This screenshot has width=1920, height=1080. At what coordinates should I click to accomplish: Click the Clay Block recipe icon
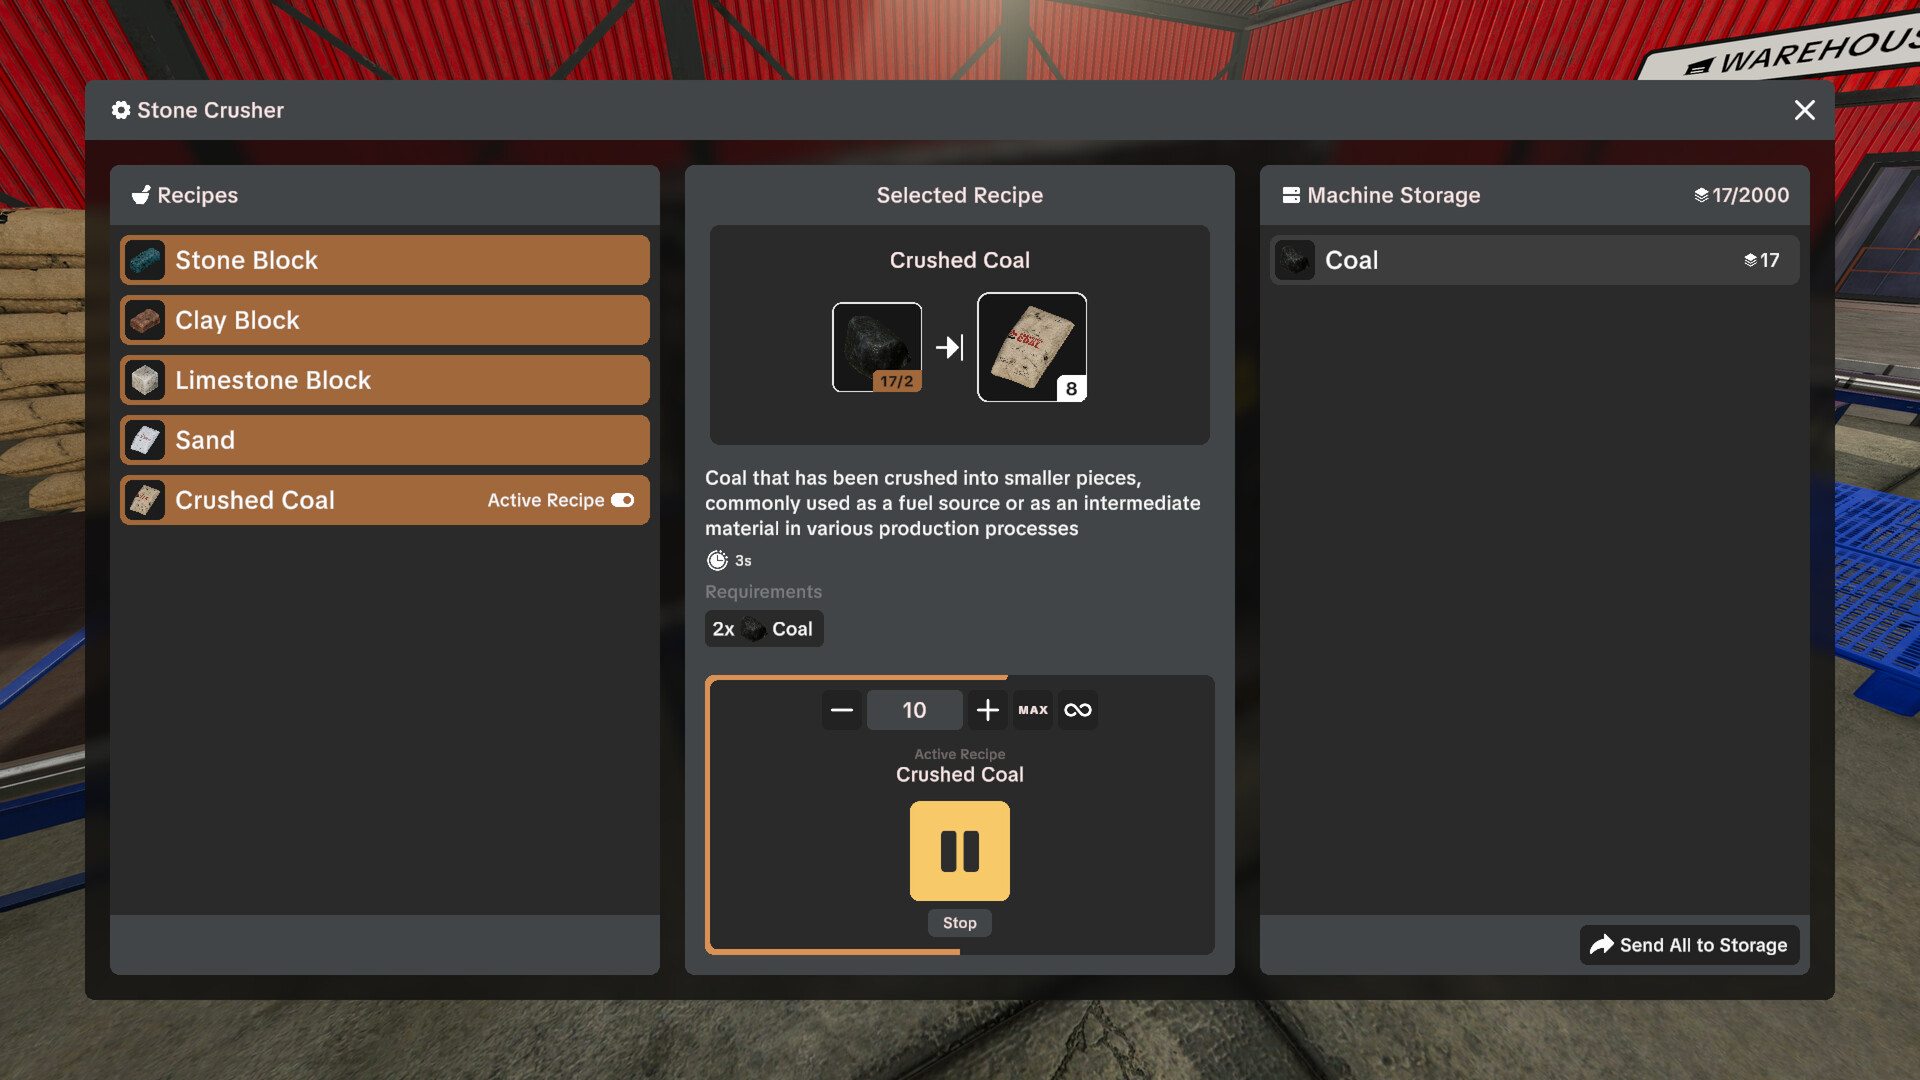coord(145,320)
